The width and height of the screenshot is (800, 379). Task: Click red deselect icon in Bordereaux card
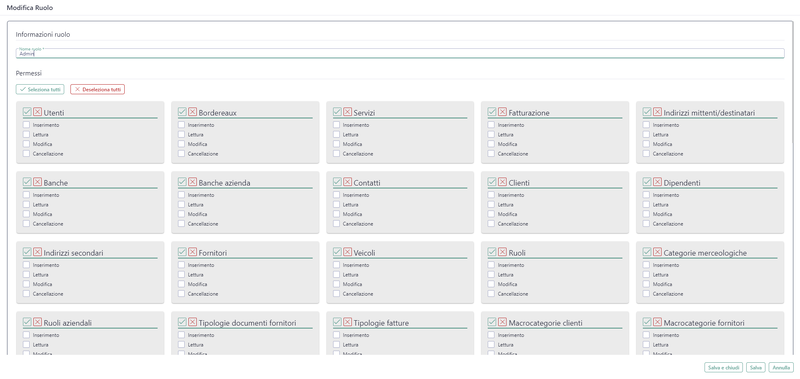tap(192, 112)
